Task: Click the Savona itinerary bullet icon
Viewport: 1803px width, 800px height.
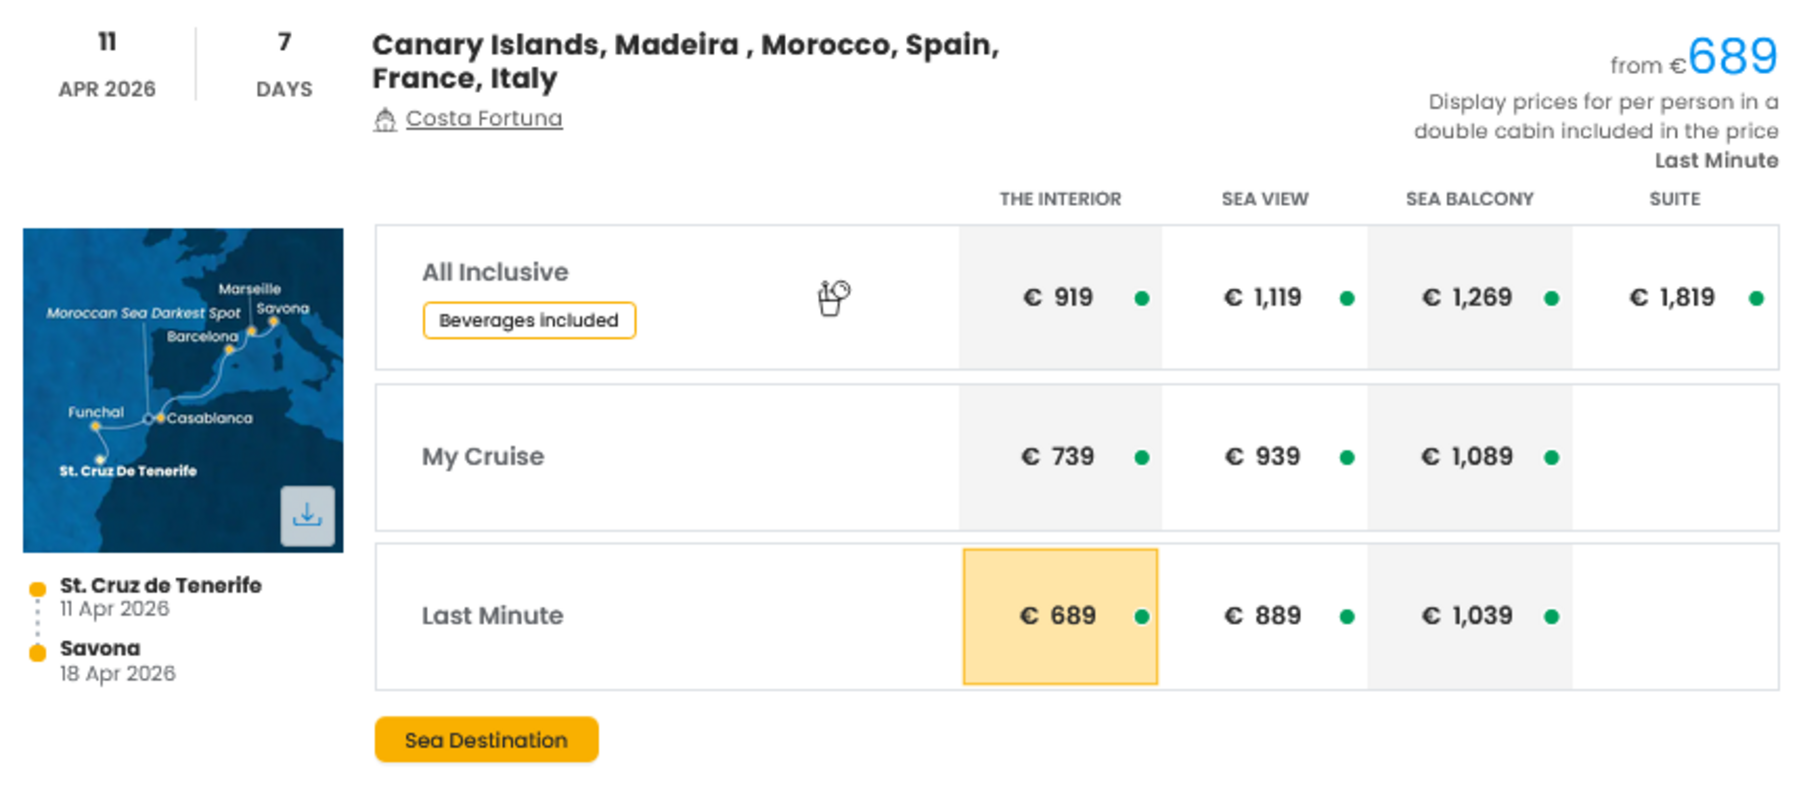Action: pos(38,650)
